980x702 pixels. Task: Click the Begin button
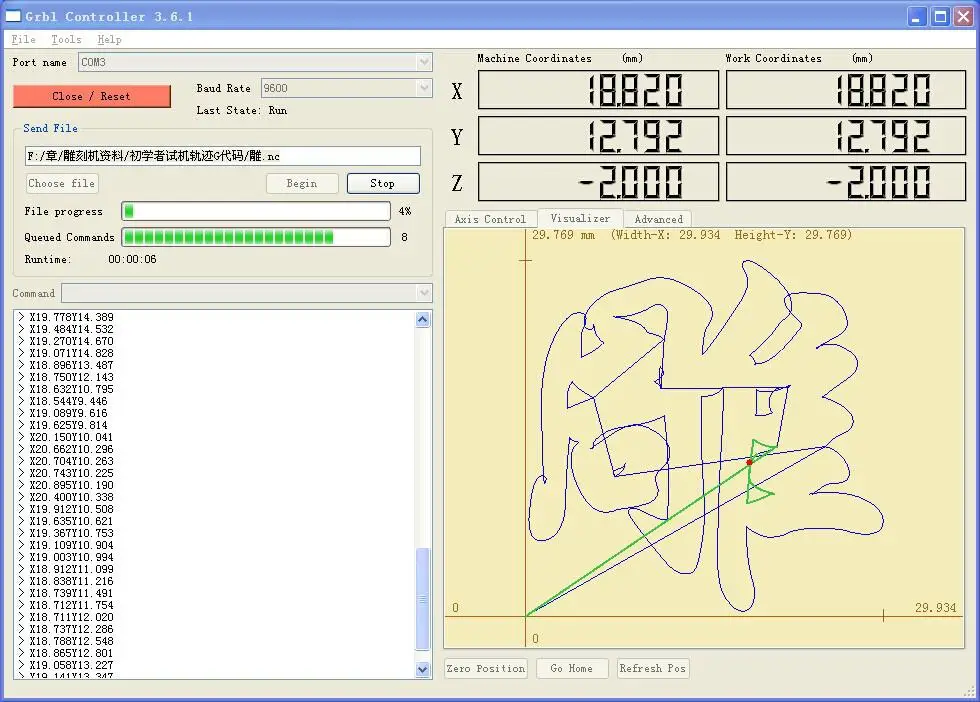(x=302, y=183)
